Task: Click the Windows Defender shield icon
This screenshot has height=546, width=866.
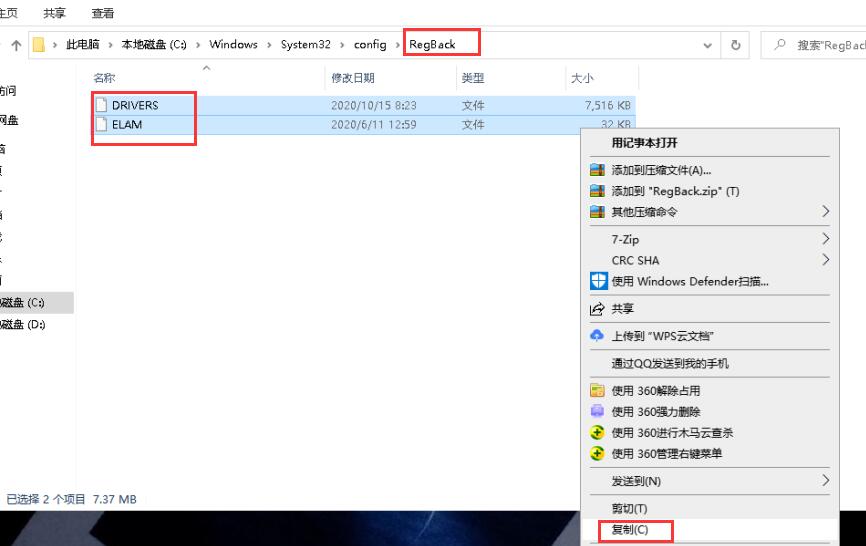Action: (598, 281)
